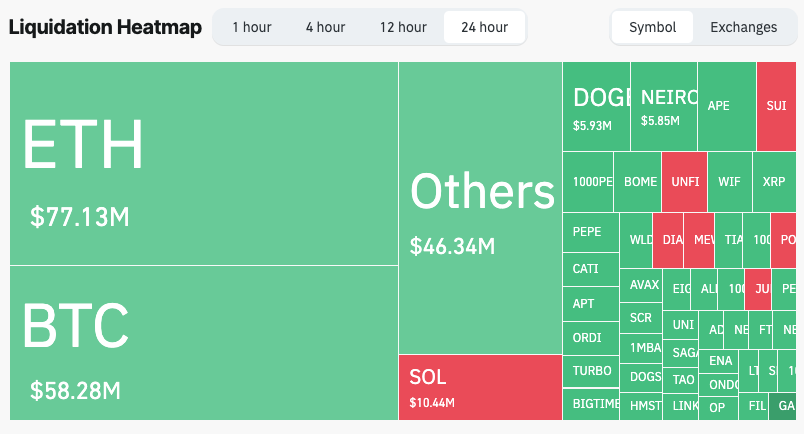
Task: Open the ETH $77.13M liquidation tile
Action: click(204, 163)
